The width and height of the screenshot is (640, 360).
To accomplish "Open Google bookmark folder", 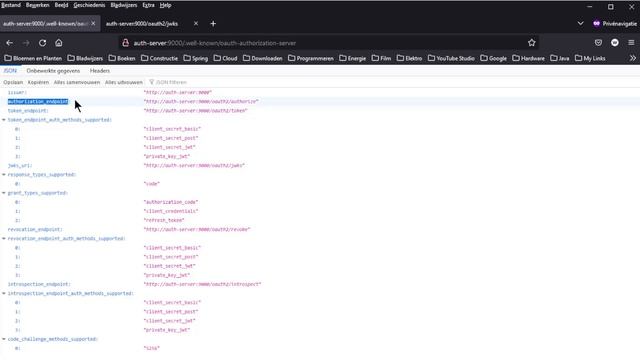I will pos(493,58).
